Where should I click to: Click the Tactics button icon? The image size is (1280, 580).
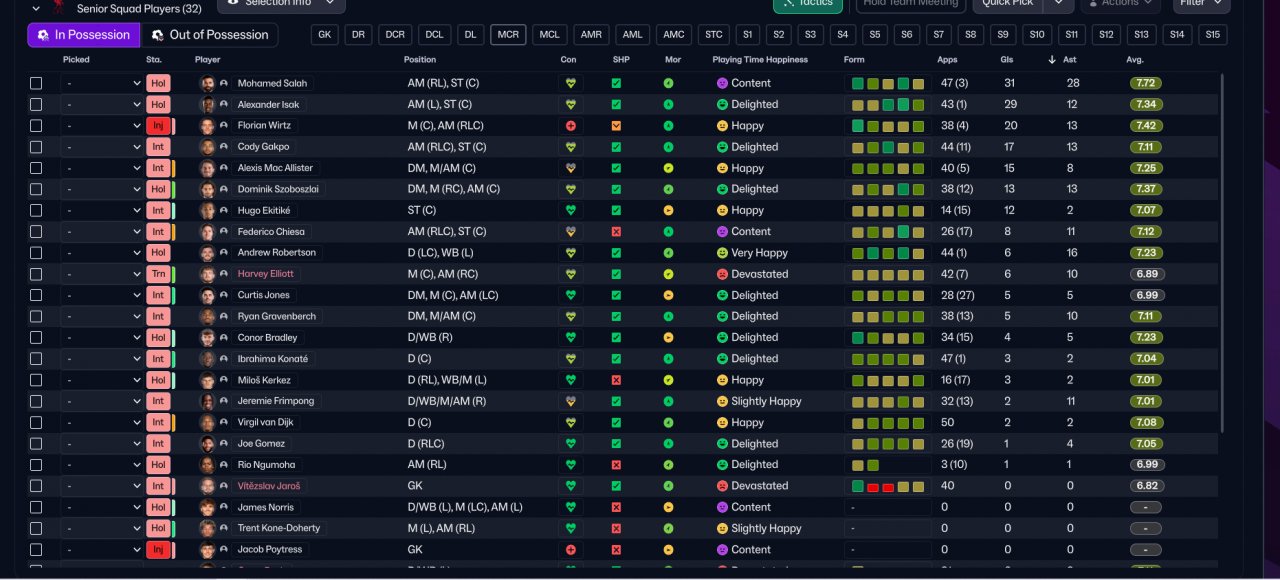(789, 3)
